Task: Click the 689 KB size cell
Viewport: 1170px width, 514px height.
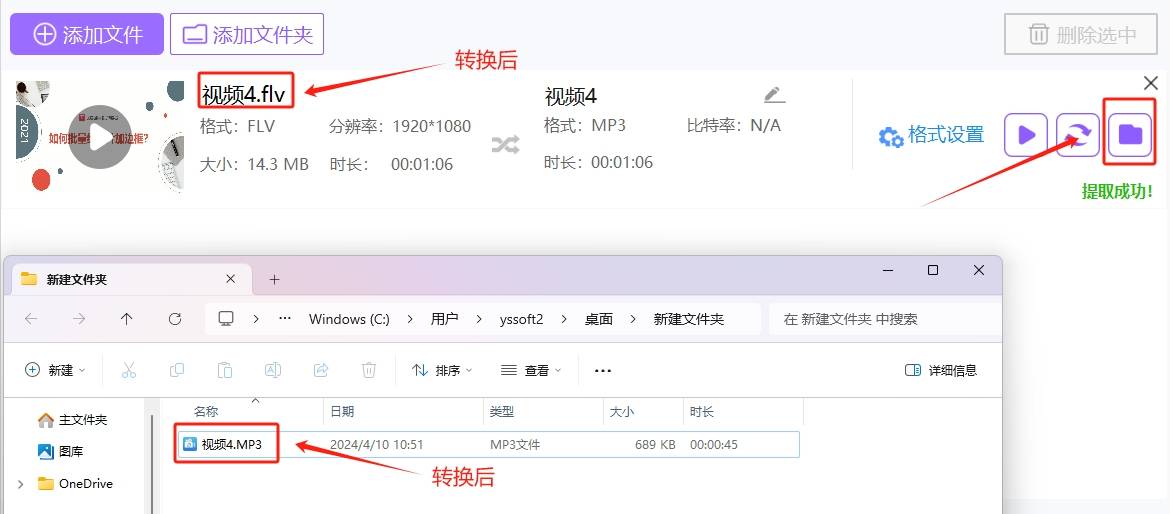Action: click(655, 445)
